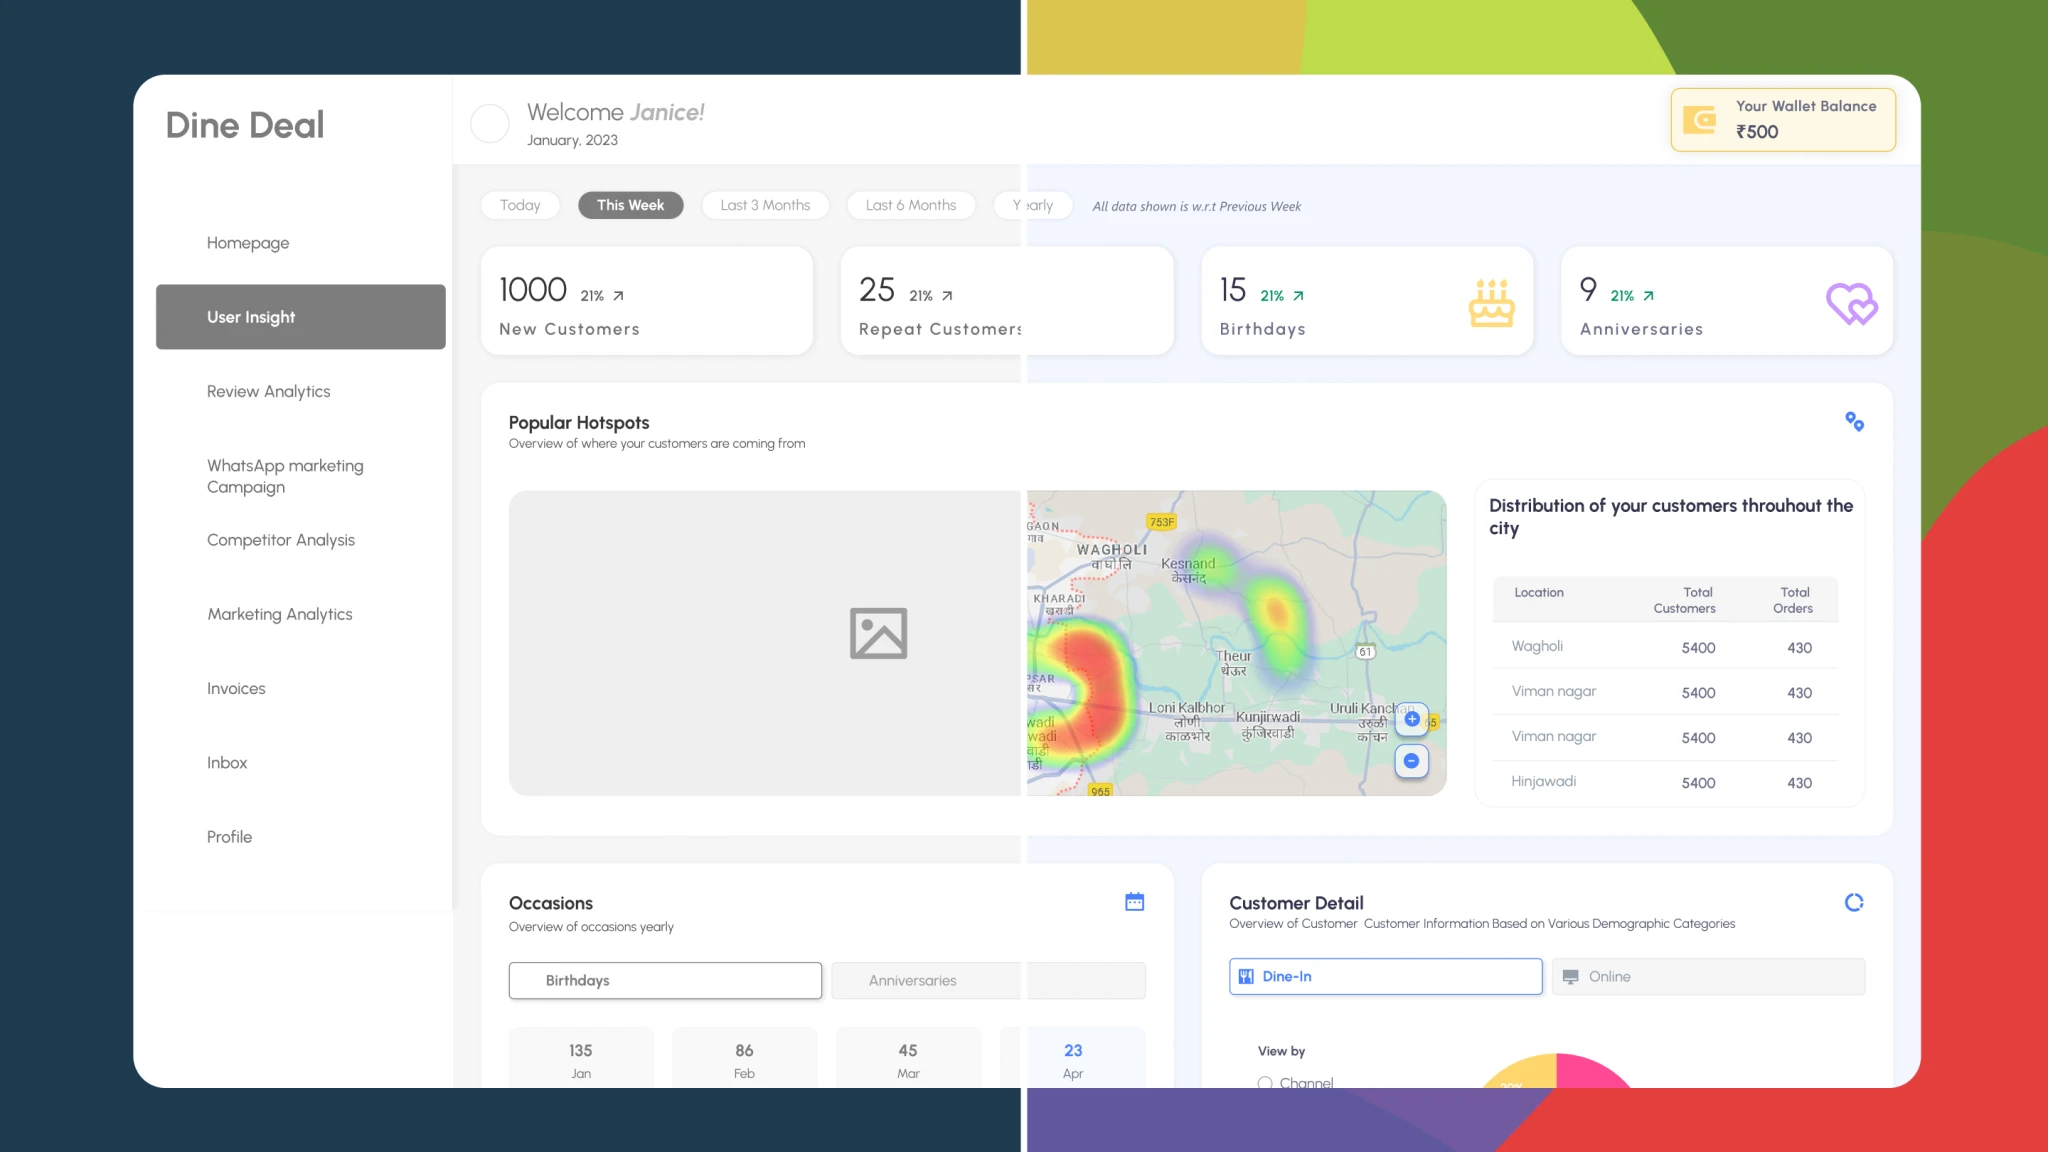2048x1152 pixels.
Task: Open the Birthdays stat card
Action: [1367, 301]
